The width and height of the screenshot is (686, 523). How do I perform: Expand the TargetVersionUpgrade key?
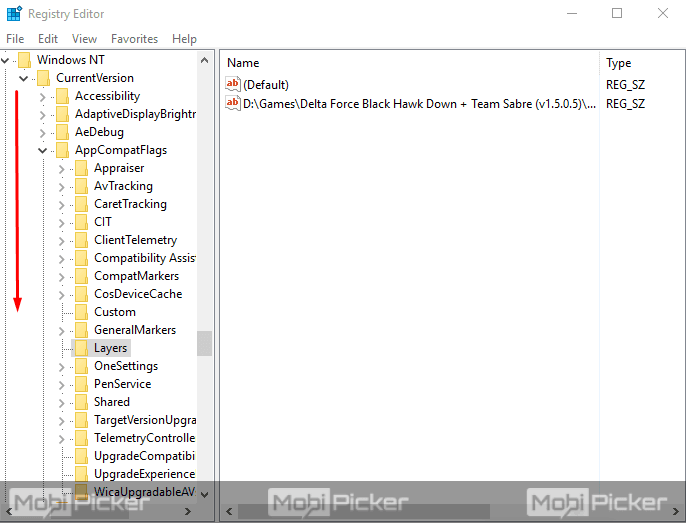tap(62, 421)
